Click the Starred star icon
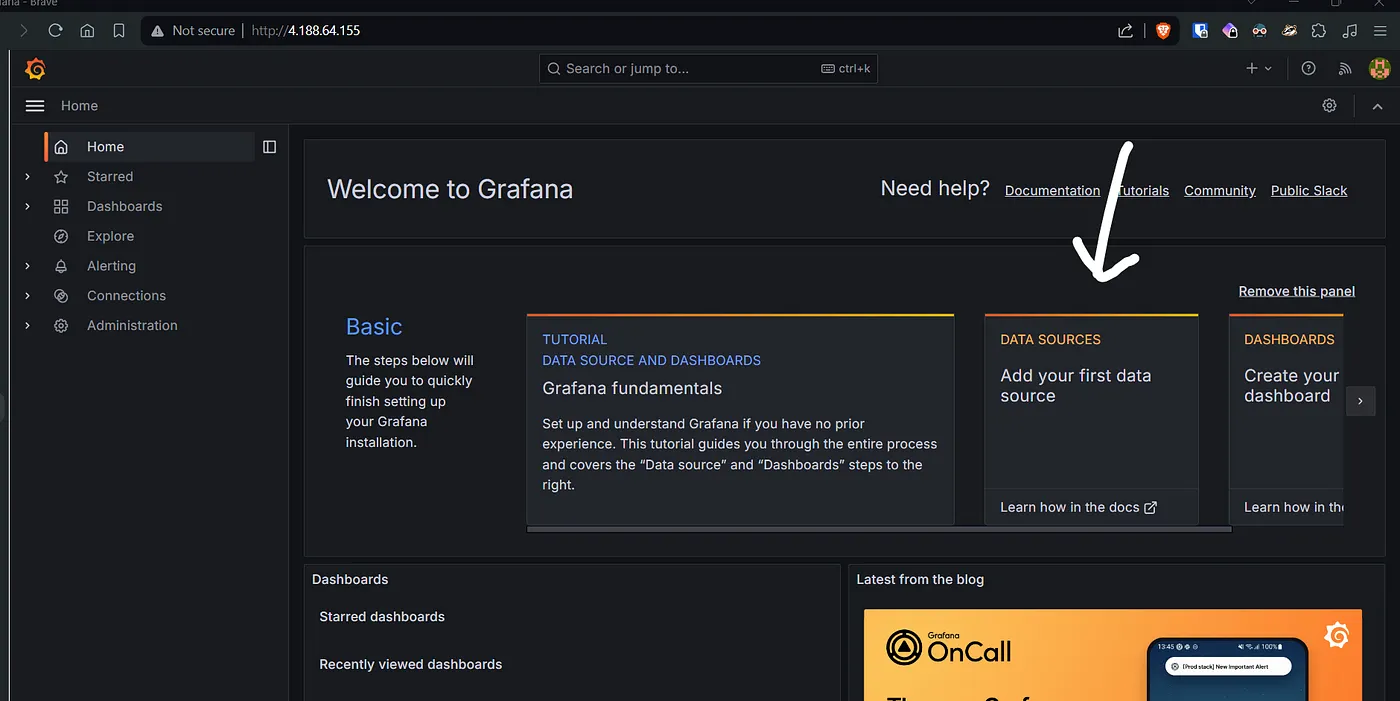Image resolution: width=1400 pixels, height=701 pixels. 61,177
